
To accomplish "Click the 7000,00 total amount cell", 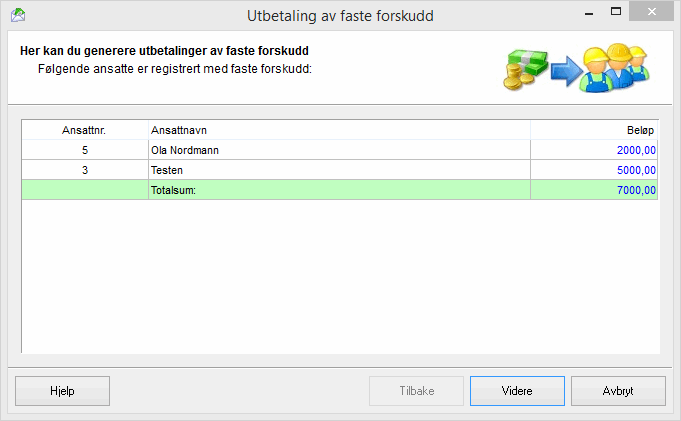I will click(x=594, y=190).
